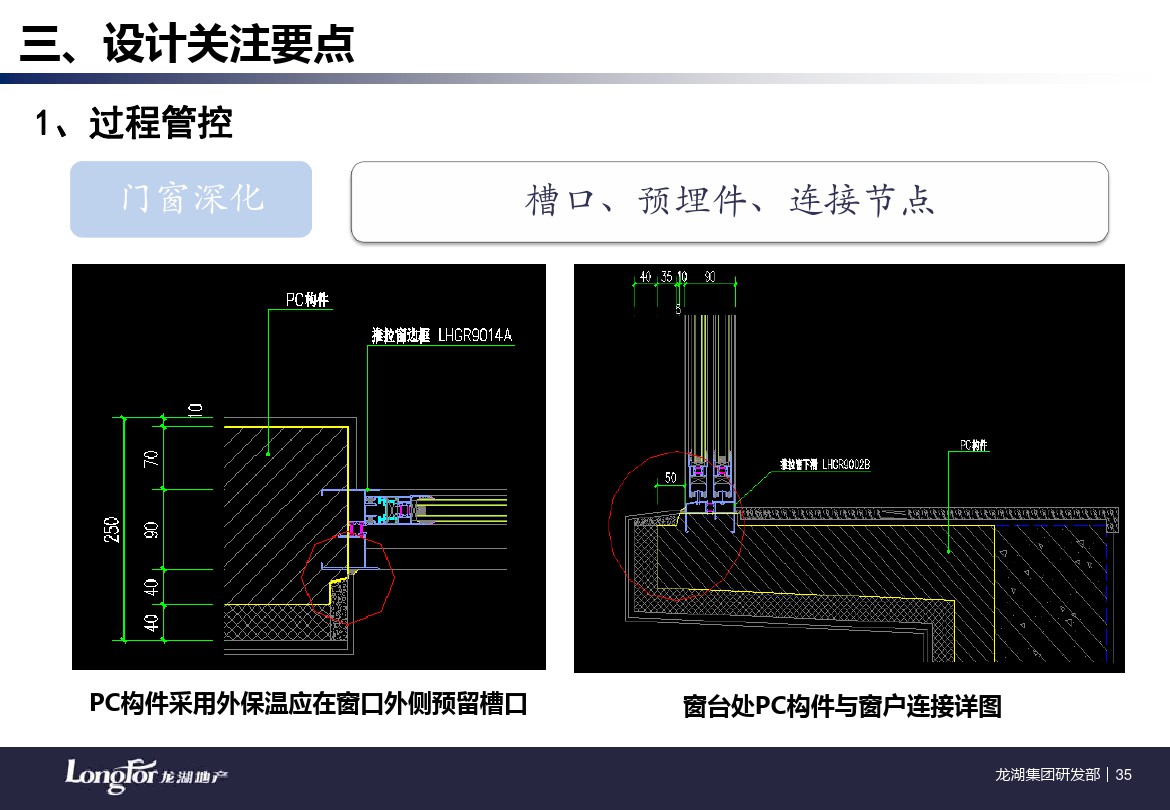Select the subheading 1、过程管控
The width and height of the screenshot is (1170, 810).
134,122
